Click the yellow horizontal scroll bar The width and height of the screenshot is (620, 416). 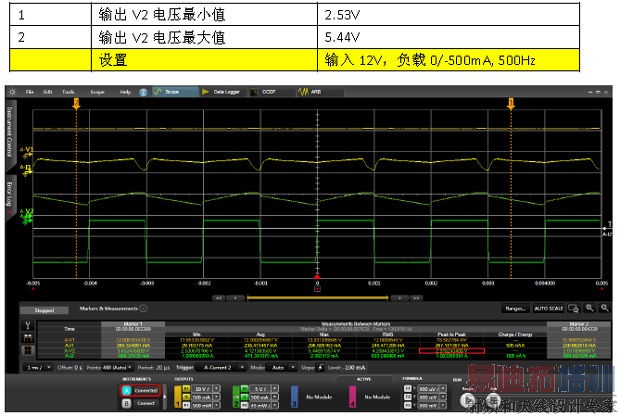pos(317,298)
